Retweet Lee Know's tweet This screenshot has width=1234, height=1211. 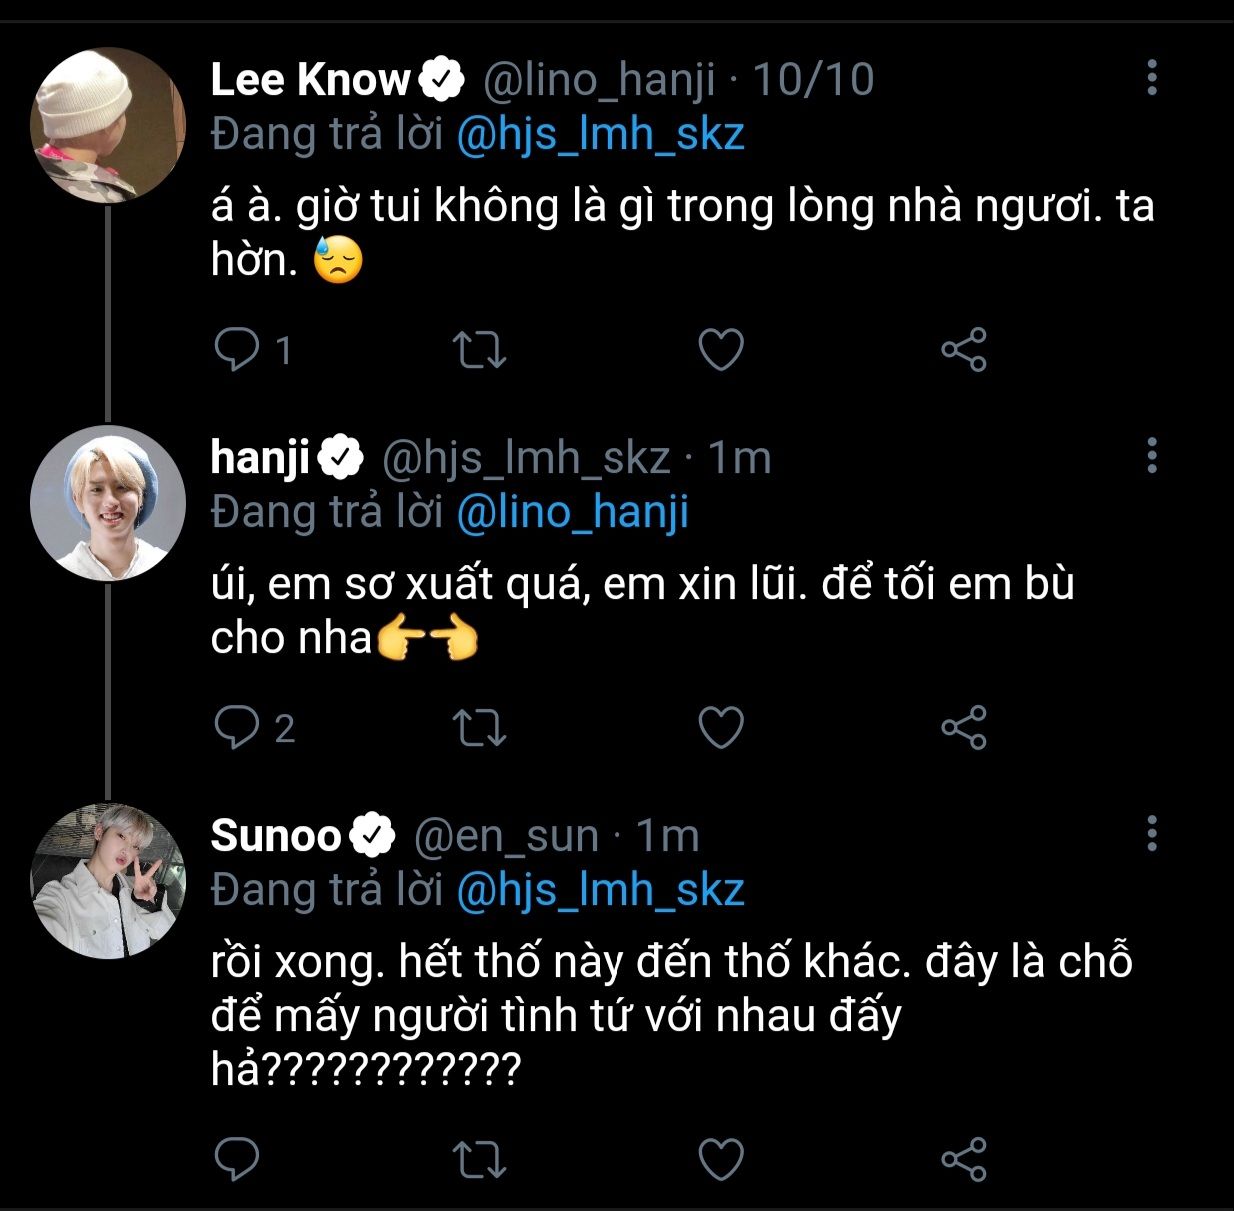coord(480,350)
